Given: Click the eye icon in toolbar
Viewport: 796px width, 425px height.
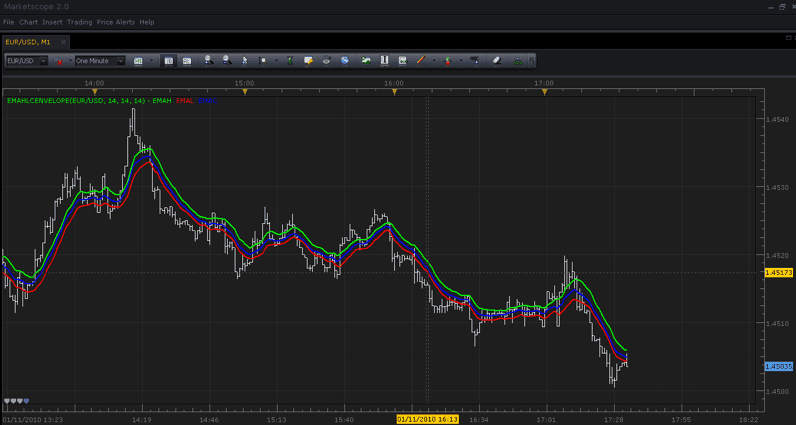Looking at the screenshot, I should pyautogui.click(x=326, y=61).
